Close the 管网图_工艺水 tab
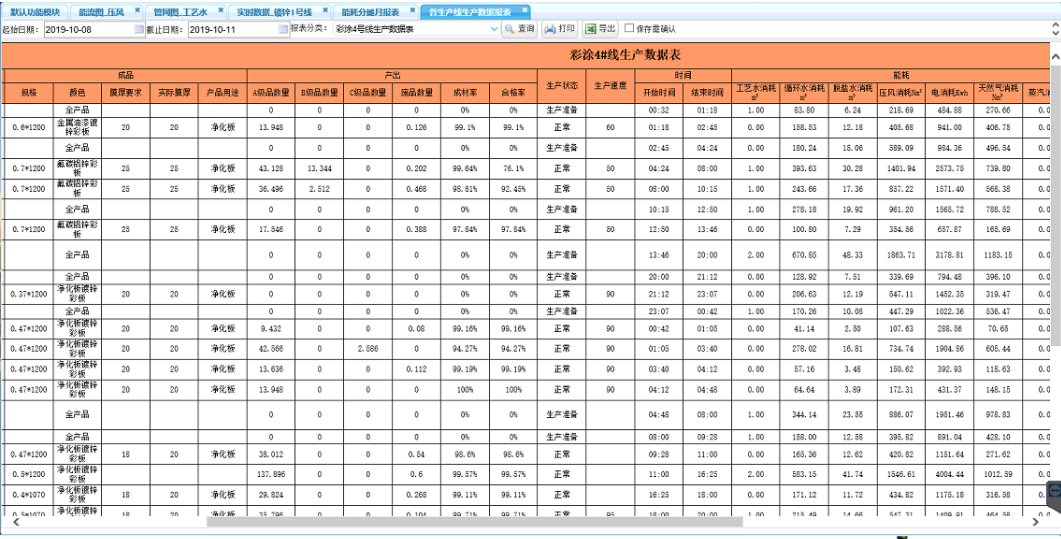This screenshot has height=539, width=1061. coord(223,9)
